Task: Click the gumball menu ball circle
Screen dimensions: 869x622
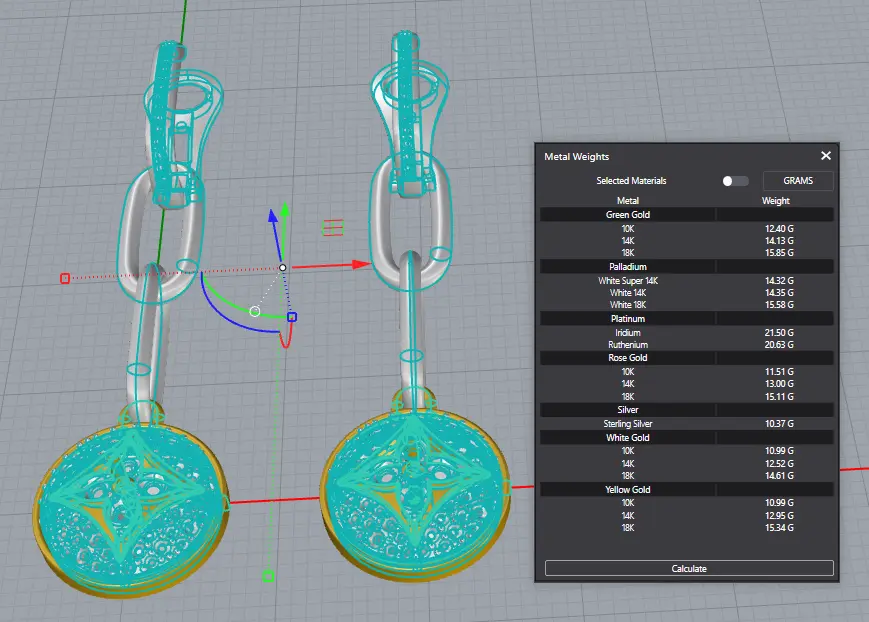Action: 255,312
